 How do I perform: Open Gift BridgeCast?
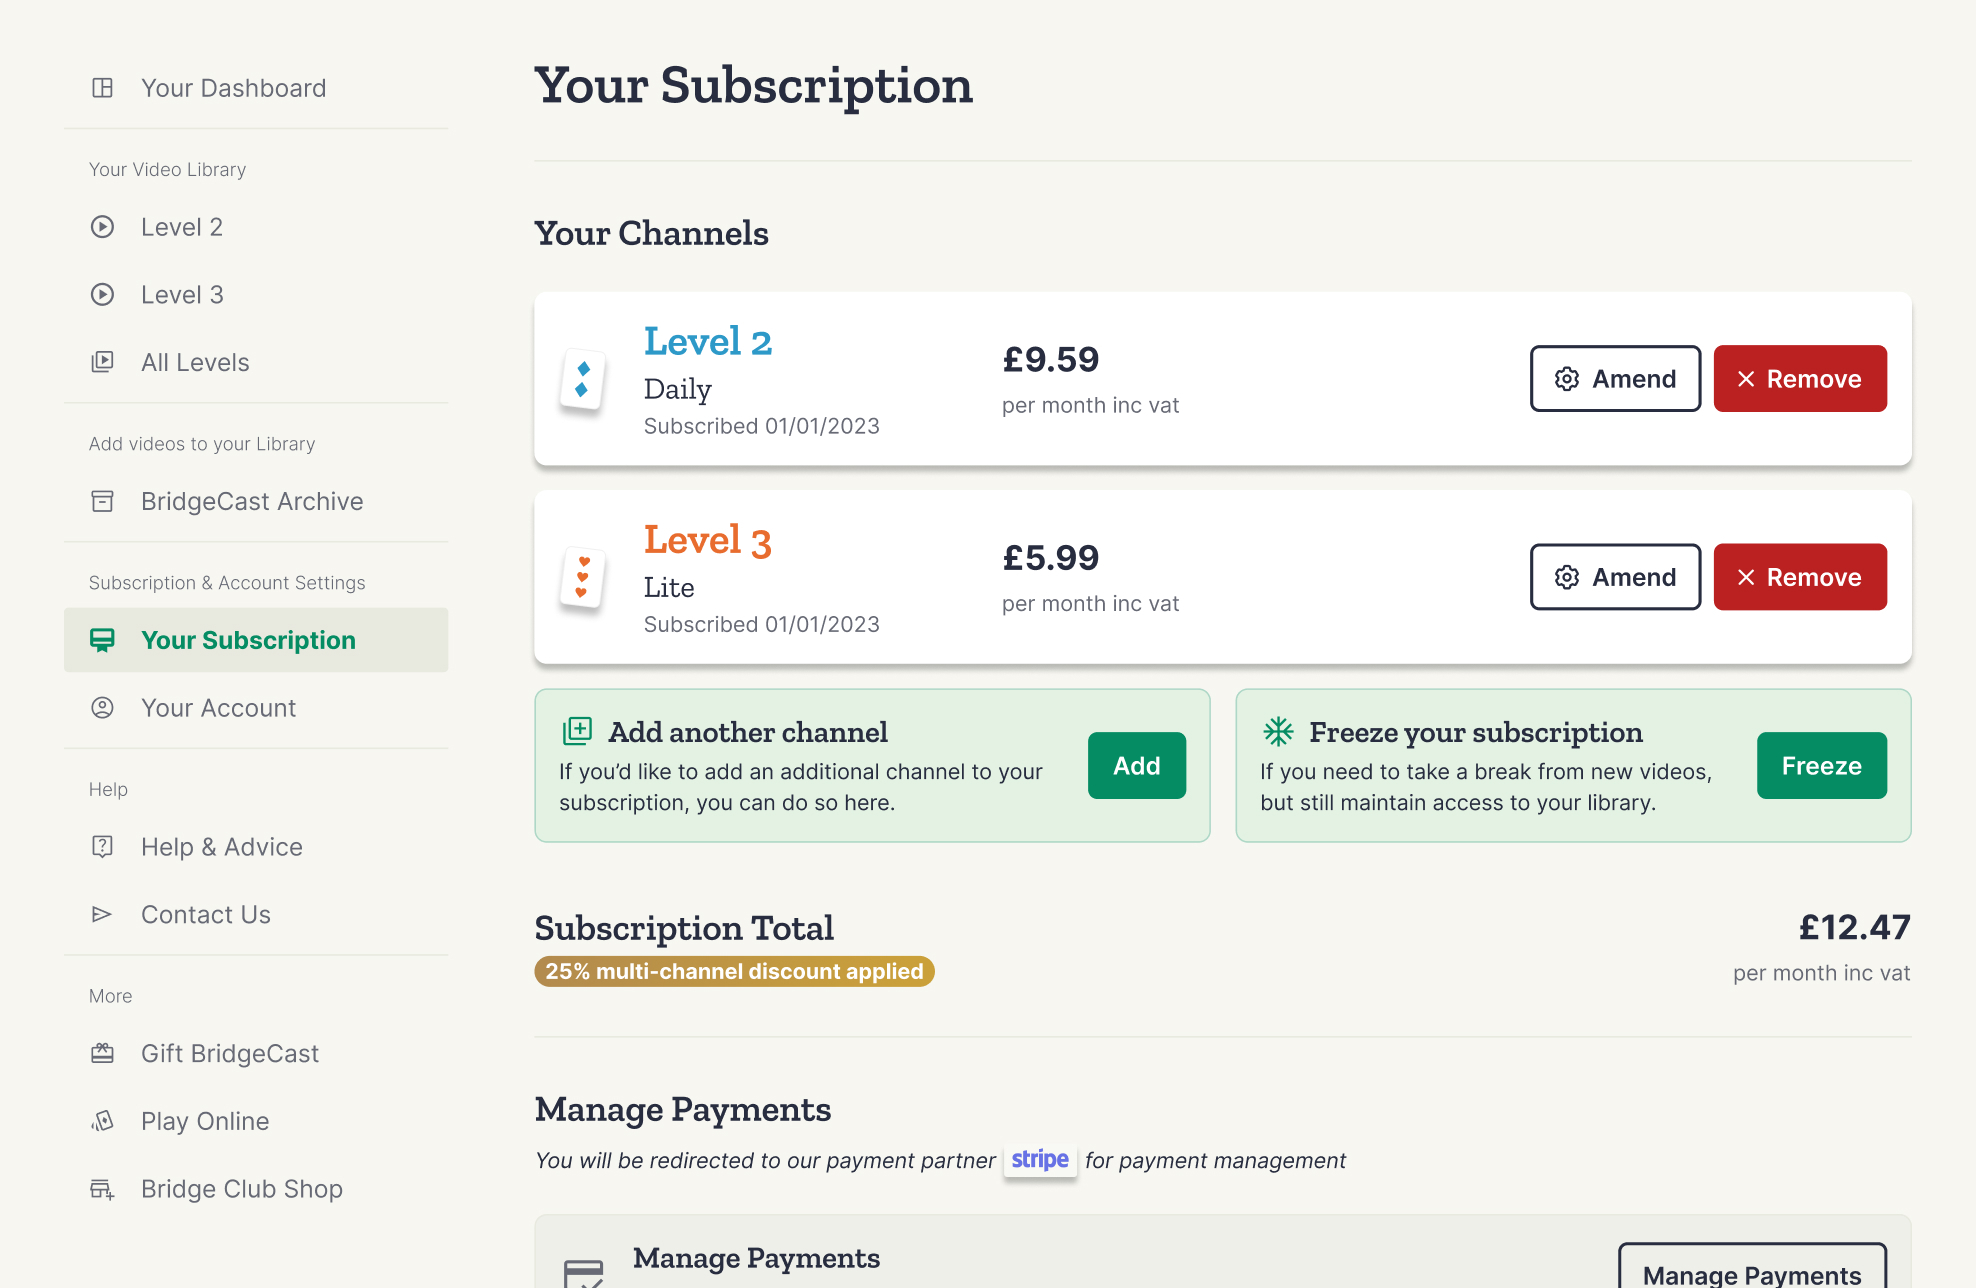(230, 1053)
